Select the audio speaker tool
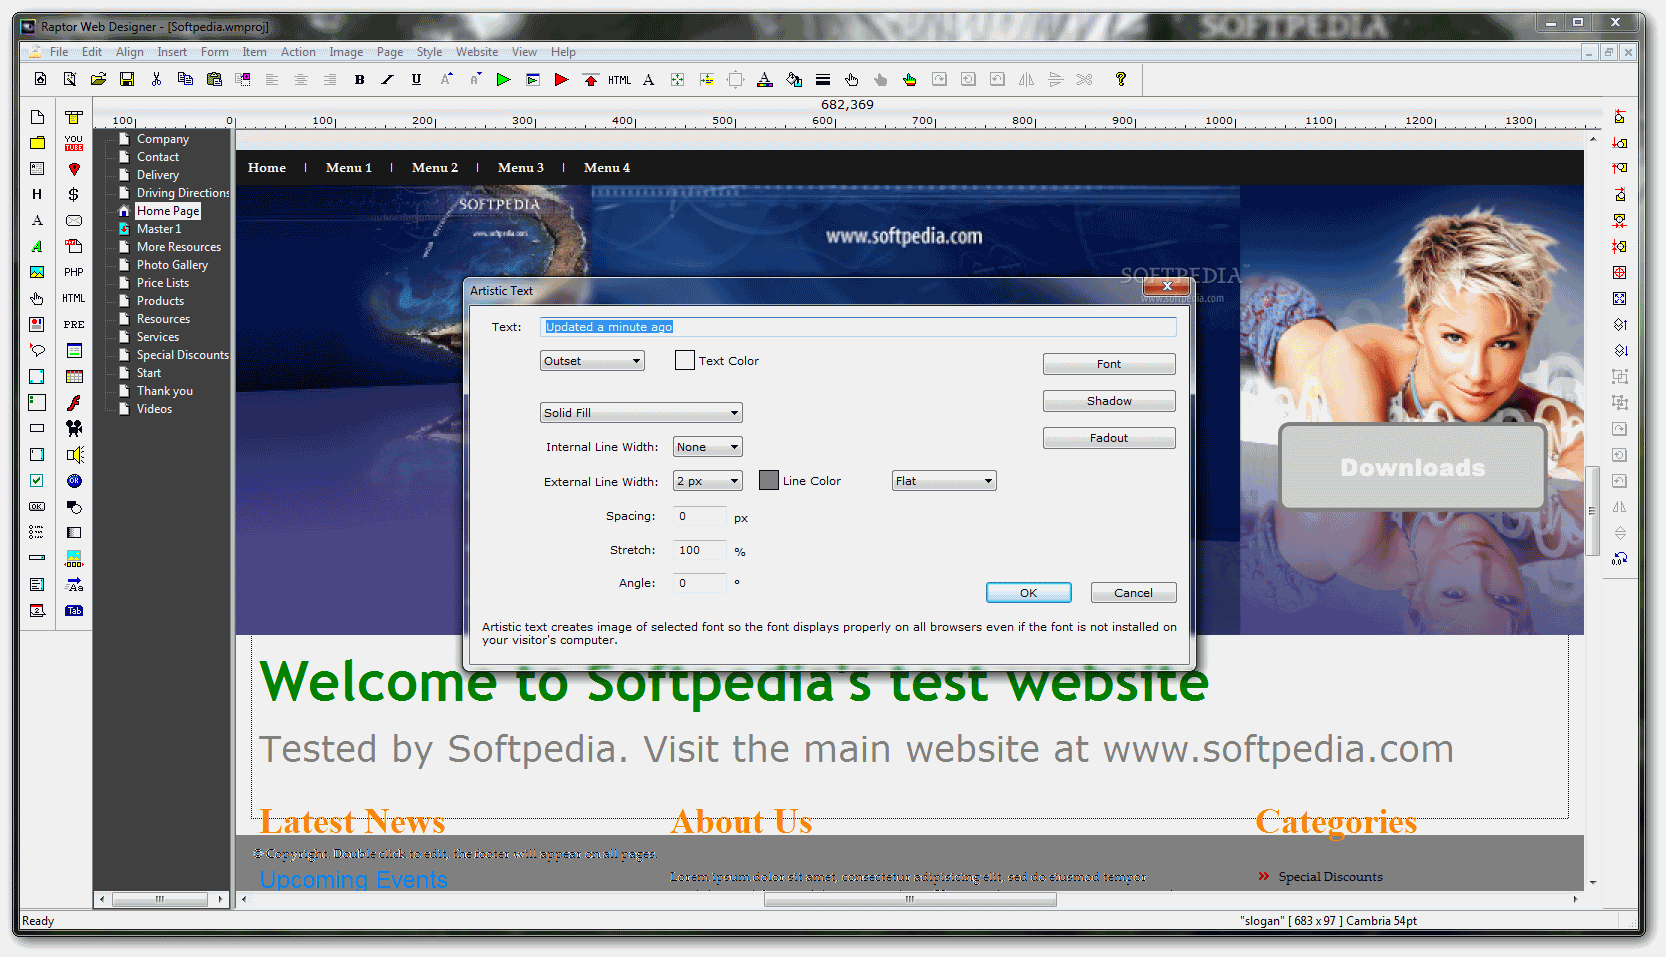1666x957 pixels. pos(74,455)
